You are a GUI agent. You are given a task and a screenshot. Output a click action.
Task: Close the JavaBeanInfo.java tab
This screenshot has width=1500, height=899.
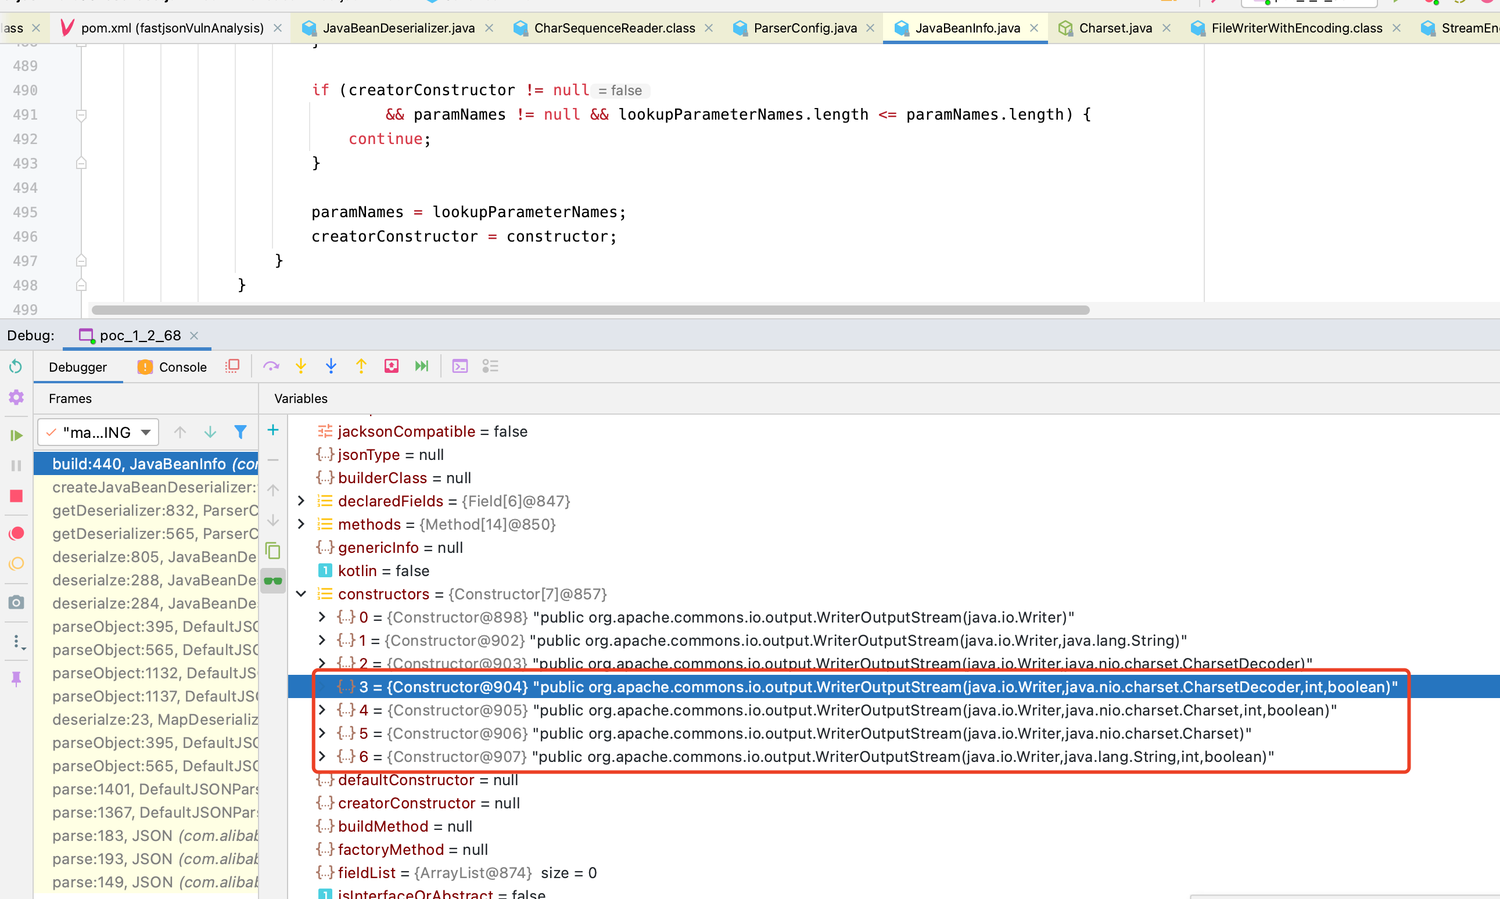(x=1034, y=28)
